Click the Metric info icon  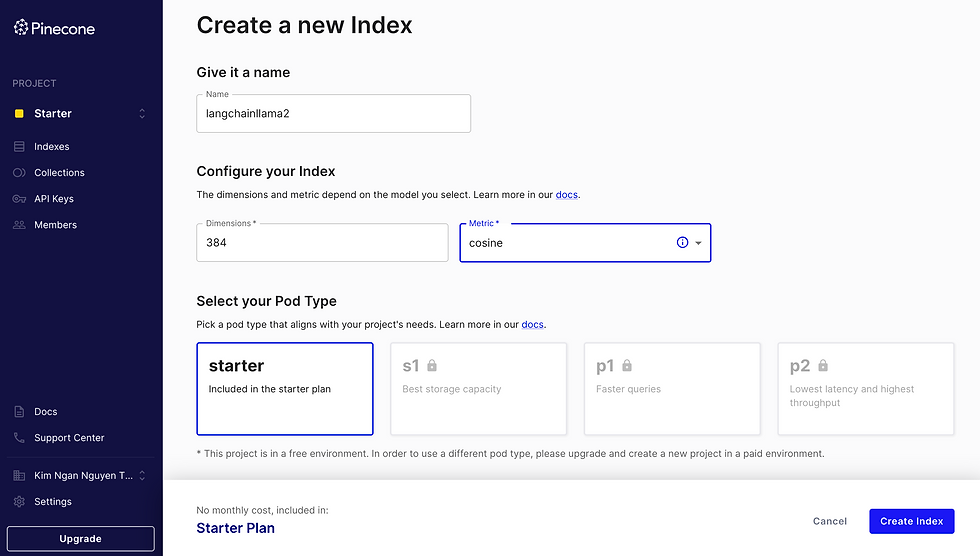[x=682, y=242]
